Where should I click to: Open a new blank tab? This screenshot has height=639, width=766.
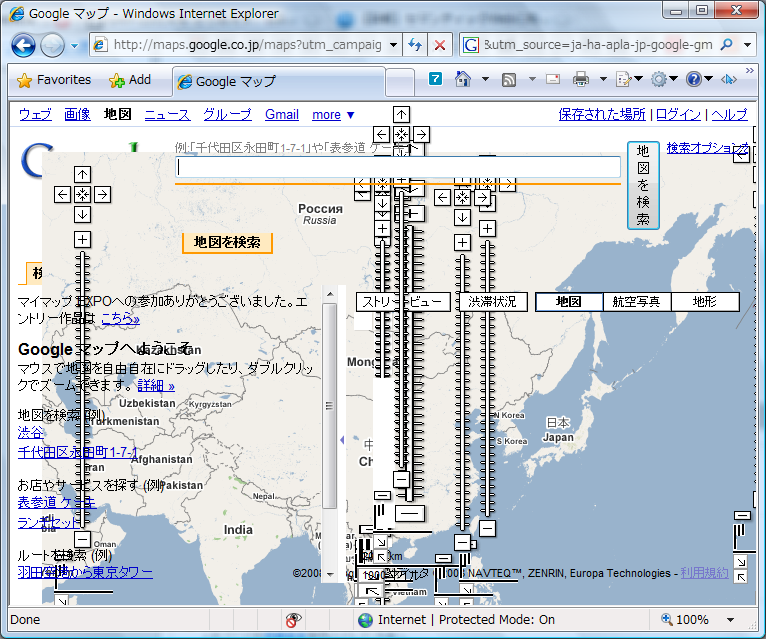[x=400, y=83]
